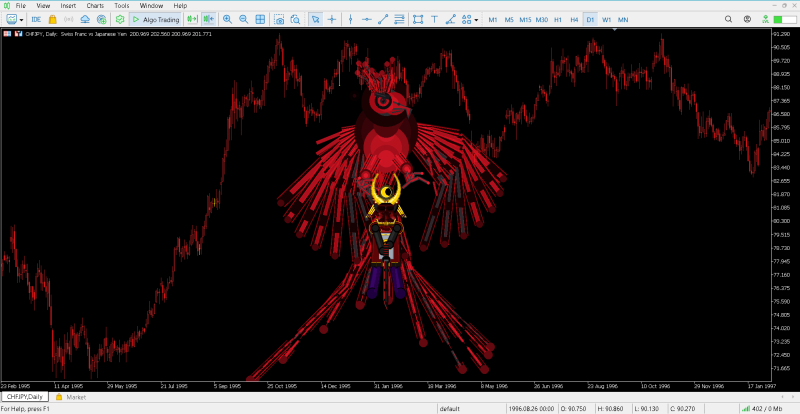Switch timeframe to M15
The image size is (800, 414).
tap(526, 20)
